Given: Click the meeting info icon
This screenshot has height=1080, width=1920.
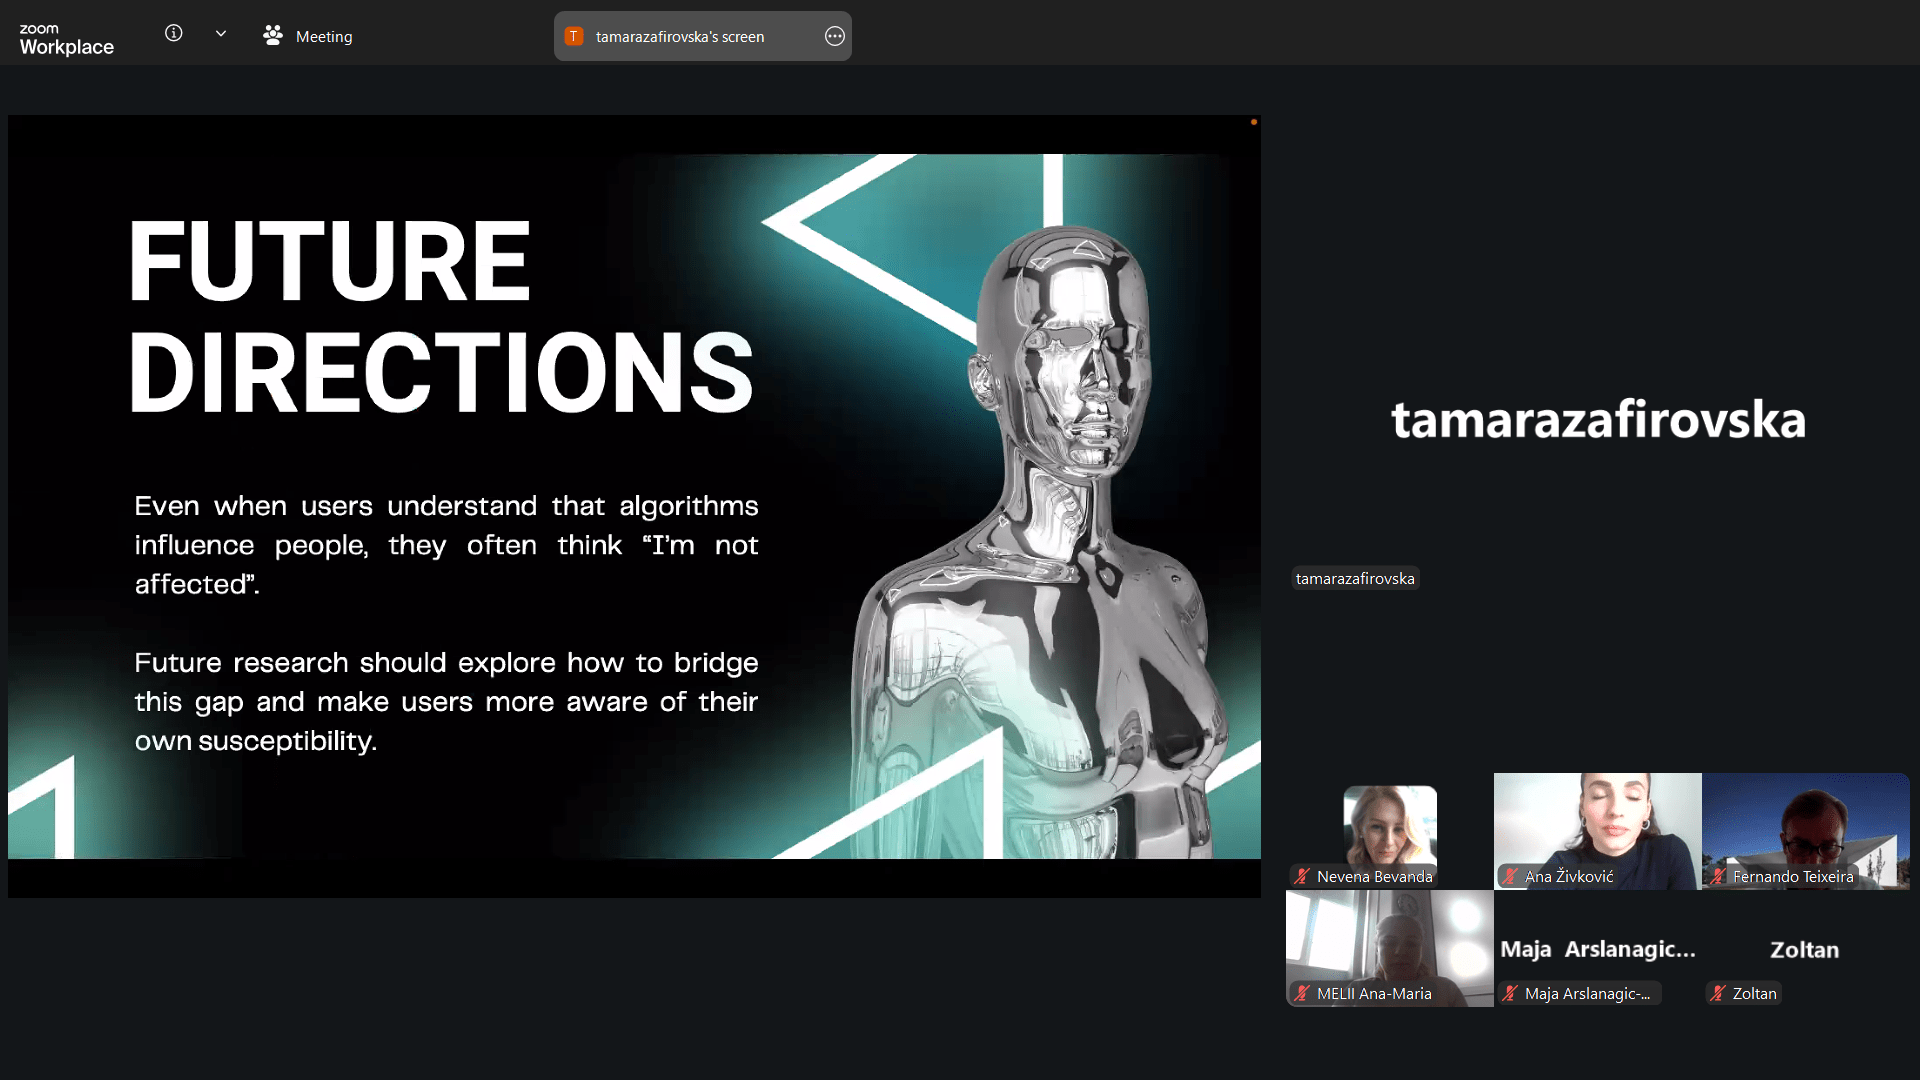Looking at the screenshot, I should (x=173, y=34).
